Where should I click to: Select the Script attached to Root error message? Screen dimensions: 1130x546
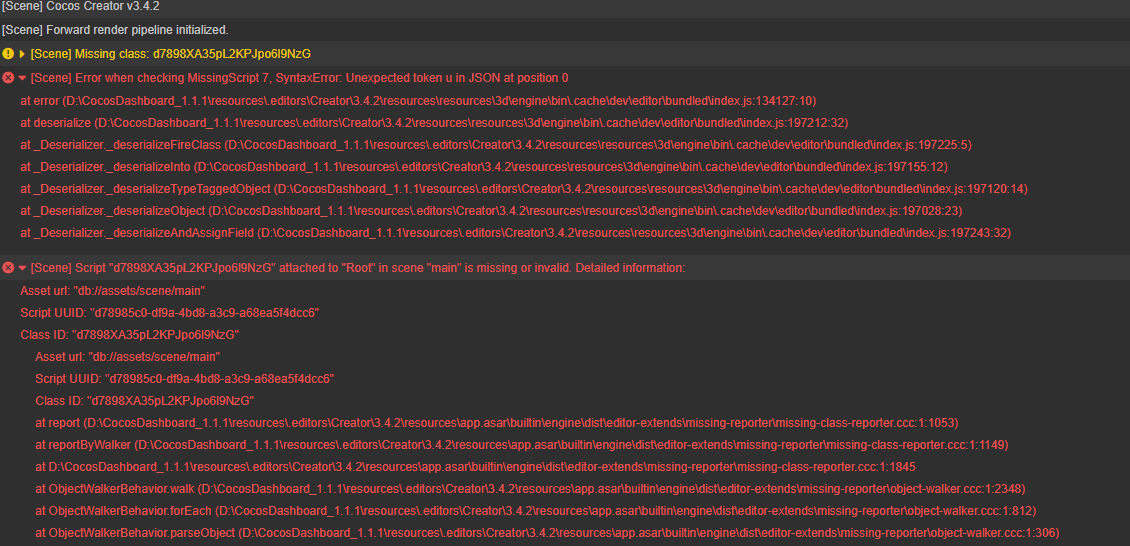pos(357,268)
